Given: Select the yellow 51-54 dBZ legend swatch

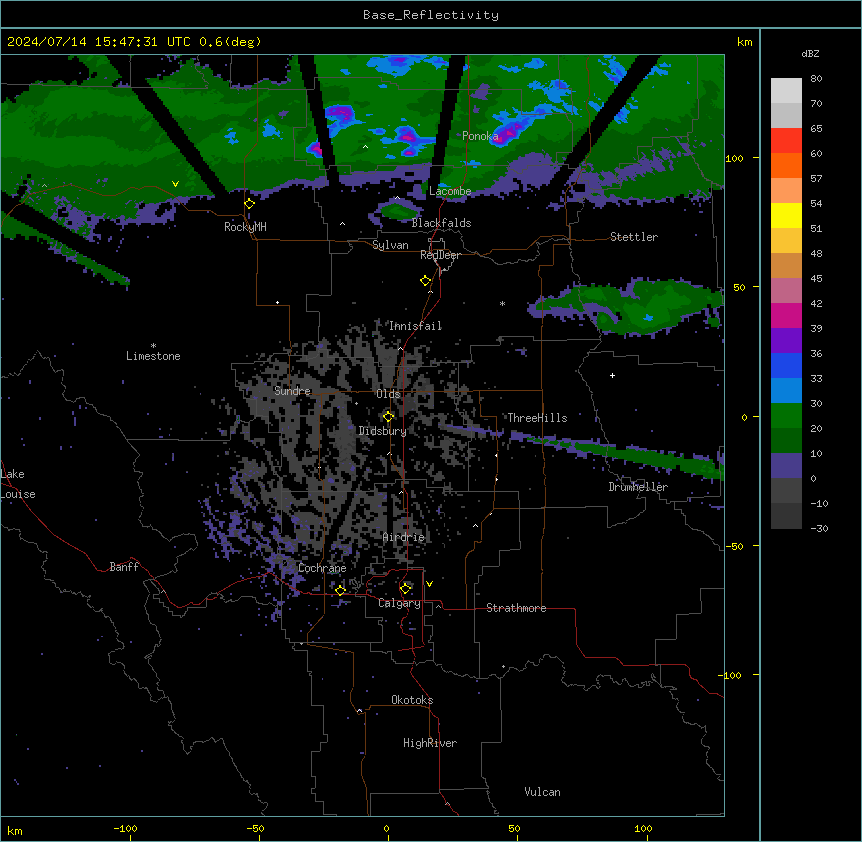Looking at the screenshot, I should click(x=786, y=216).
